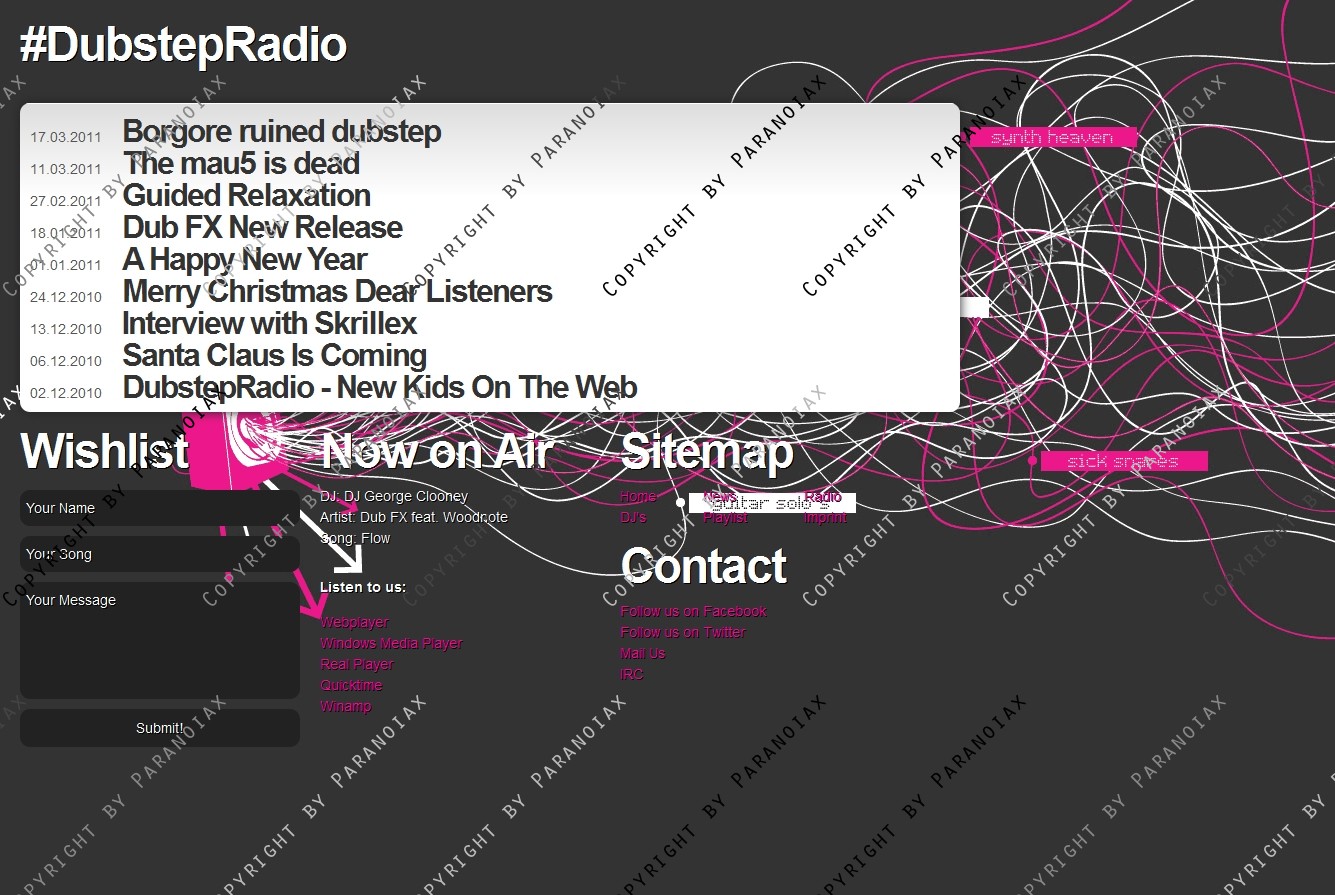Click the #DubstepRadio site title
Viewport: 1335px width, 895px height.
click(x=183, y=46)
